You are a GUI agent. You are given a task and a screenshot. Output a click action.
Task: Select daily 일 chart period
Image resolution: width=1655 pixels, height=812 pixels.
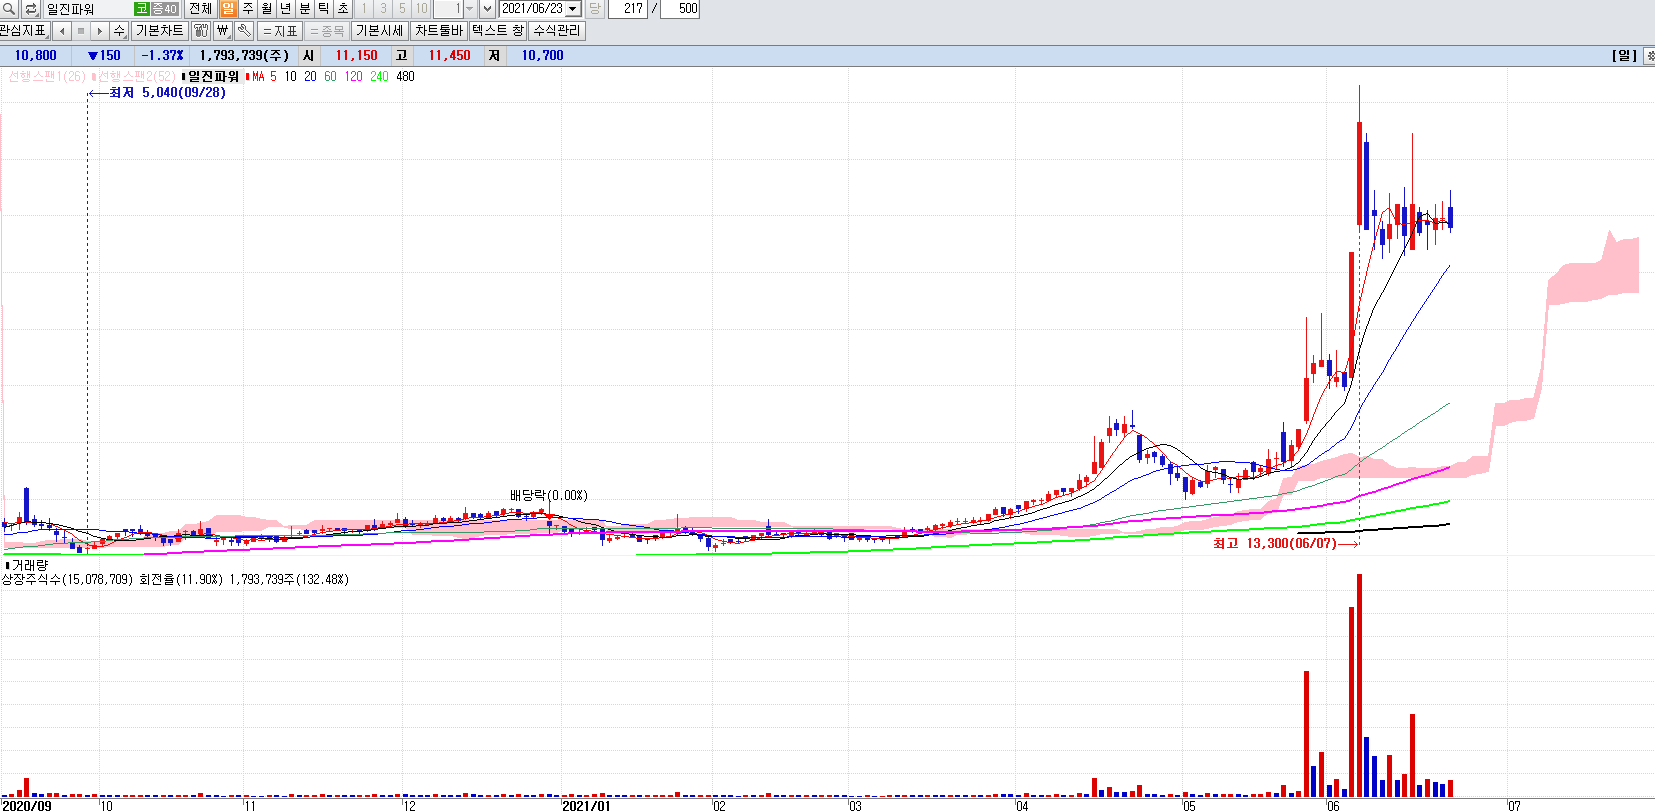point(228,9)
